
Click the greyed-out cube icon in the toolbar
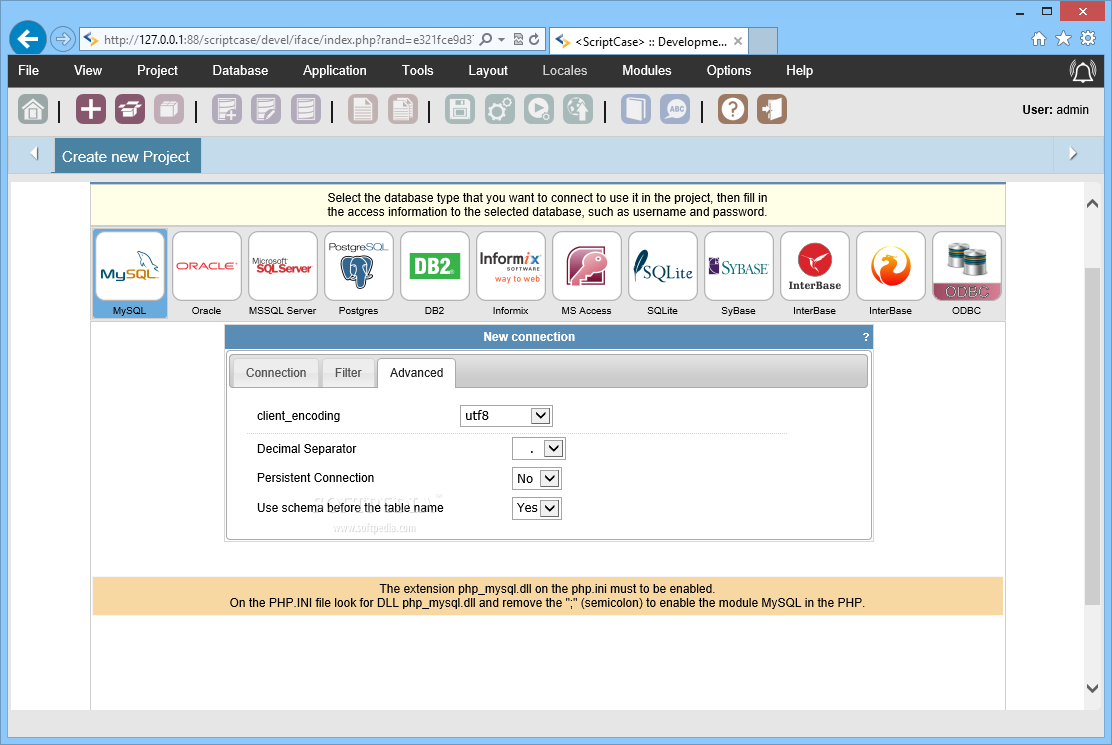[x=169, y=110]
